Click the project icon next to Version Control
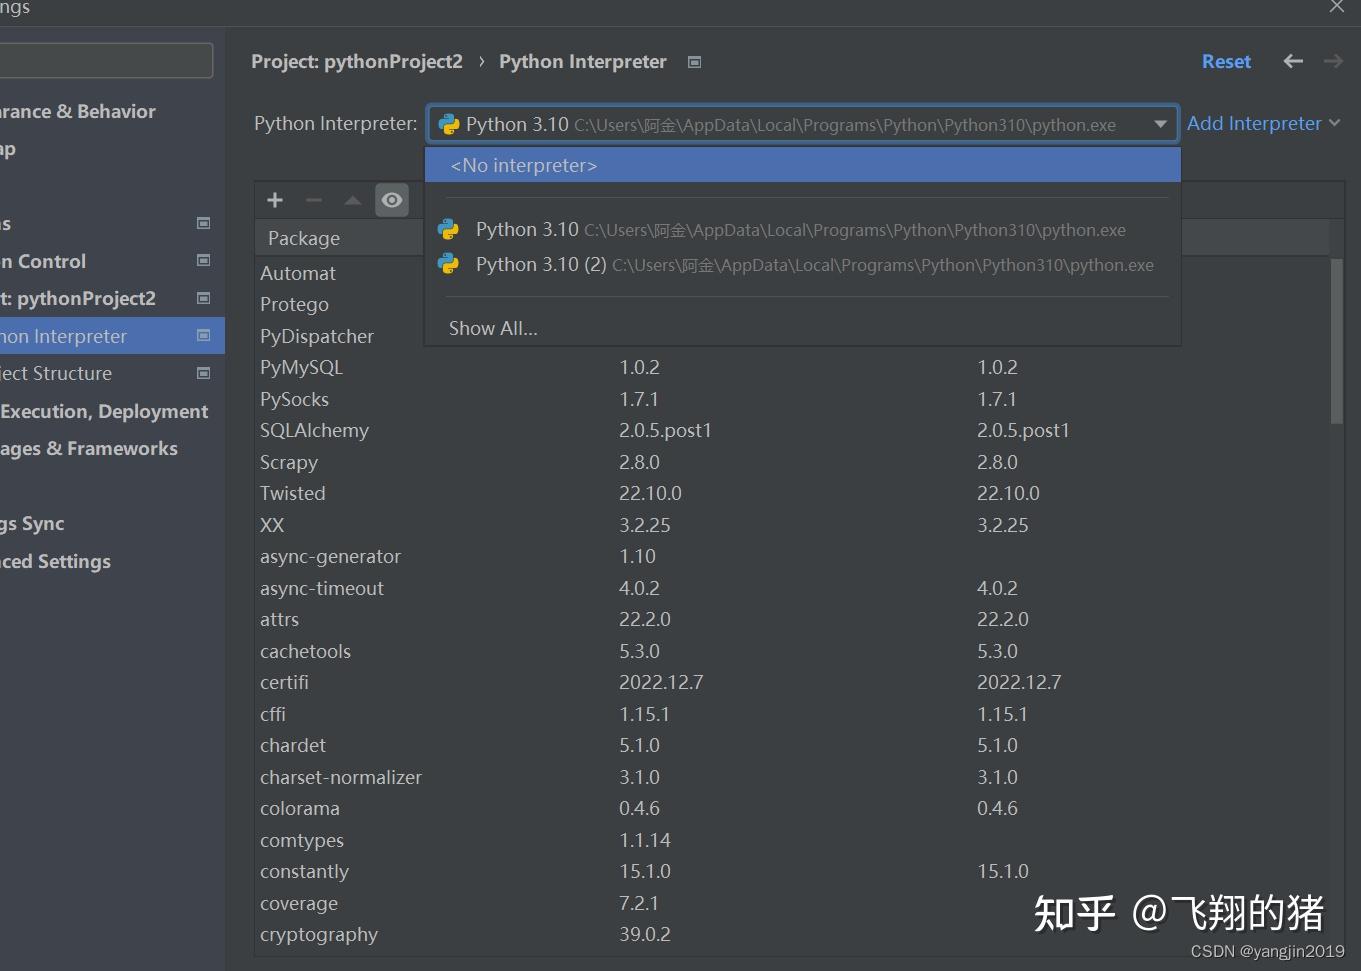 pos(203,261)
